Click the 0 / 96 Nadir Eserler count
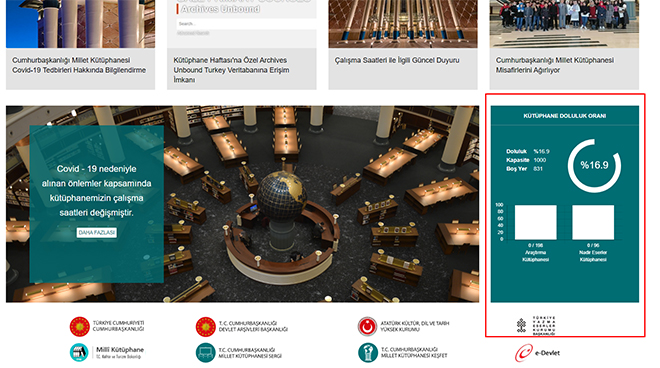Screen dimensions: 660x368 [593, 245]
